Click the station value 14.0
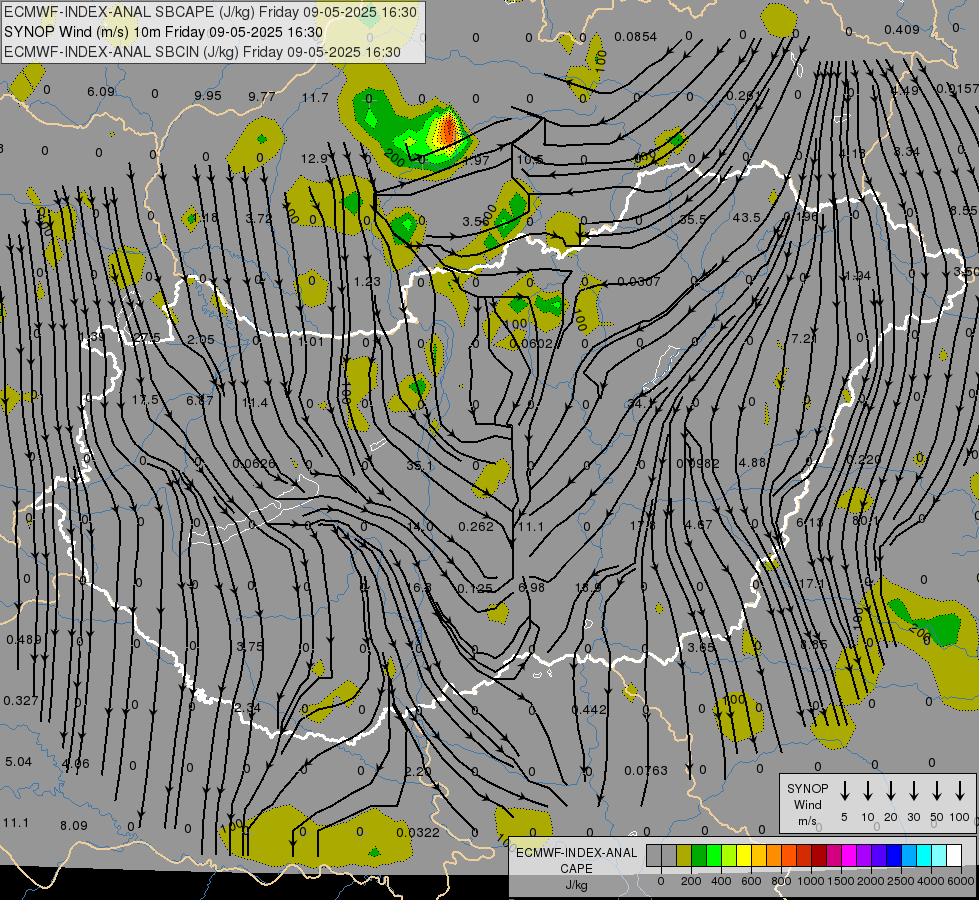Image resolution: width=979 pixels, height=900 pixels. 420,527
